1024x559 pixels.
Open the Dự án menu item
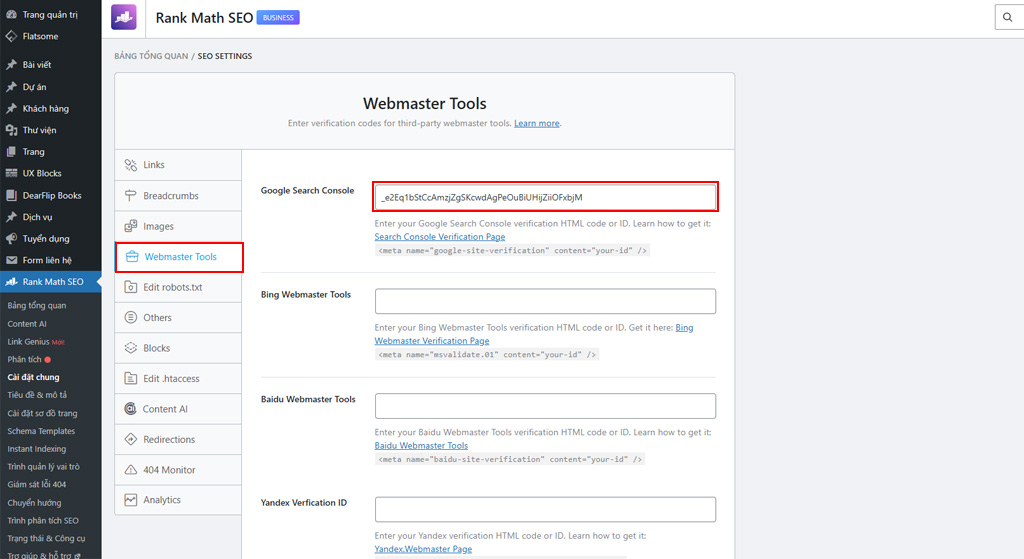[x=50, y=87]
